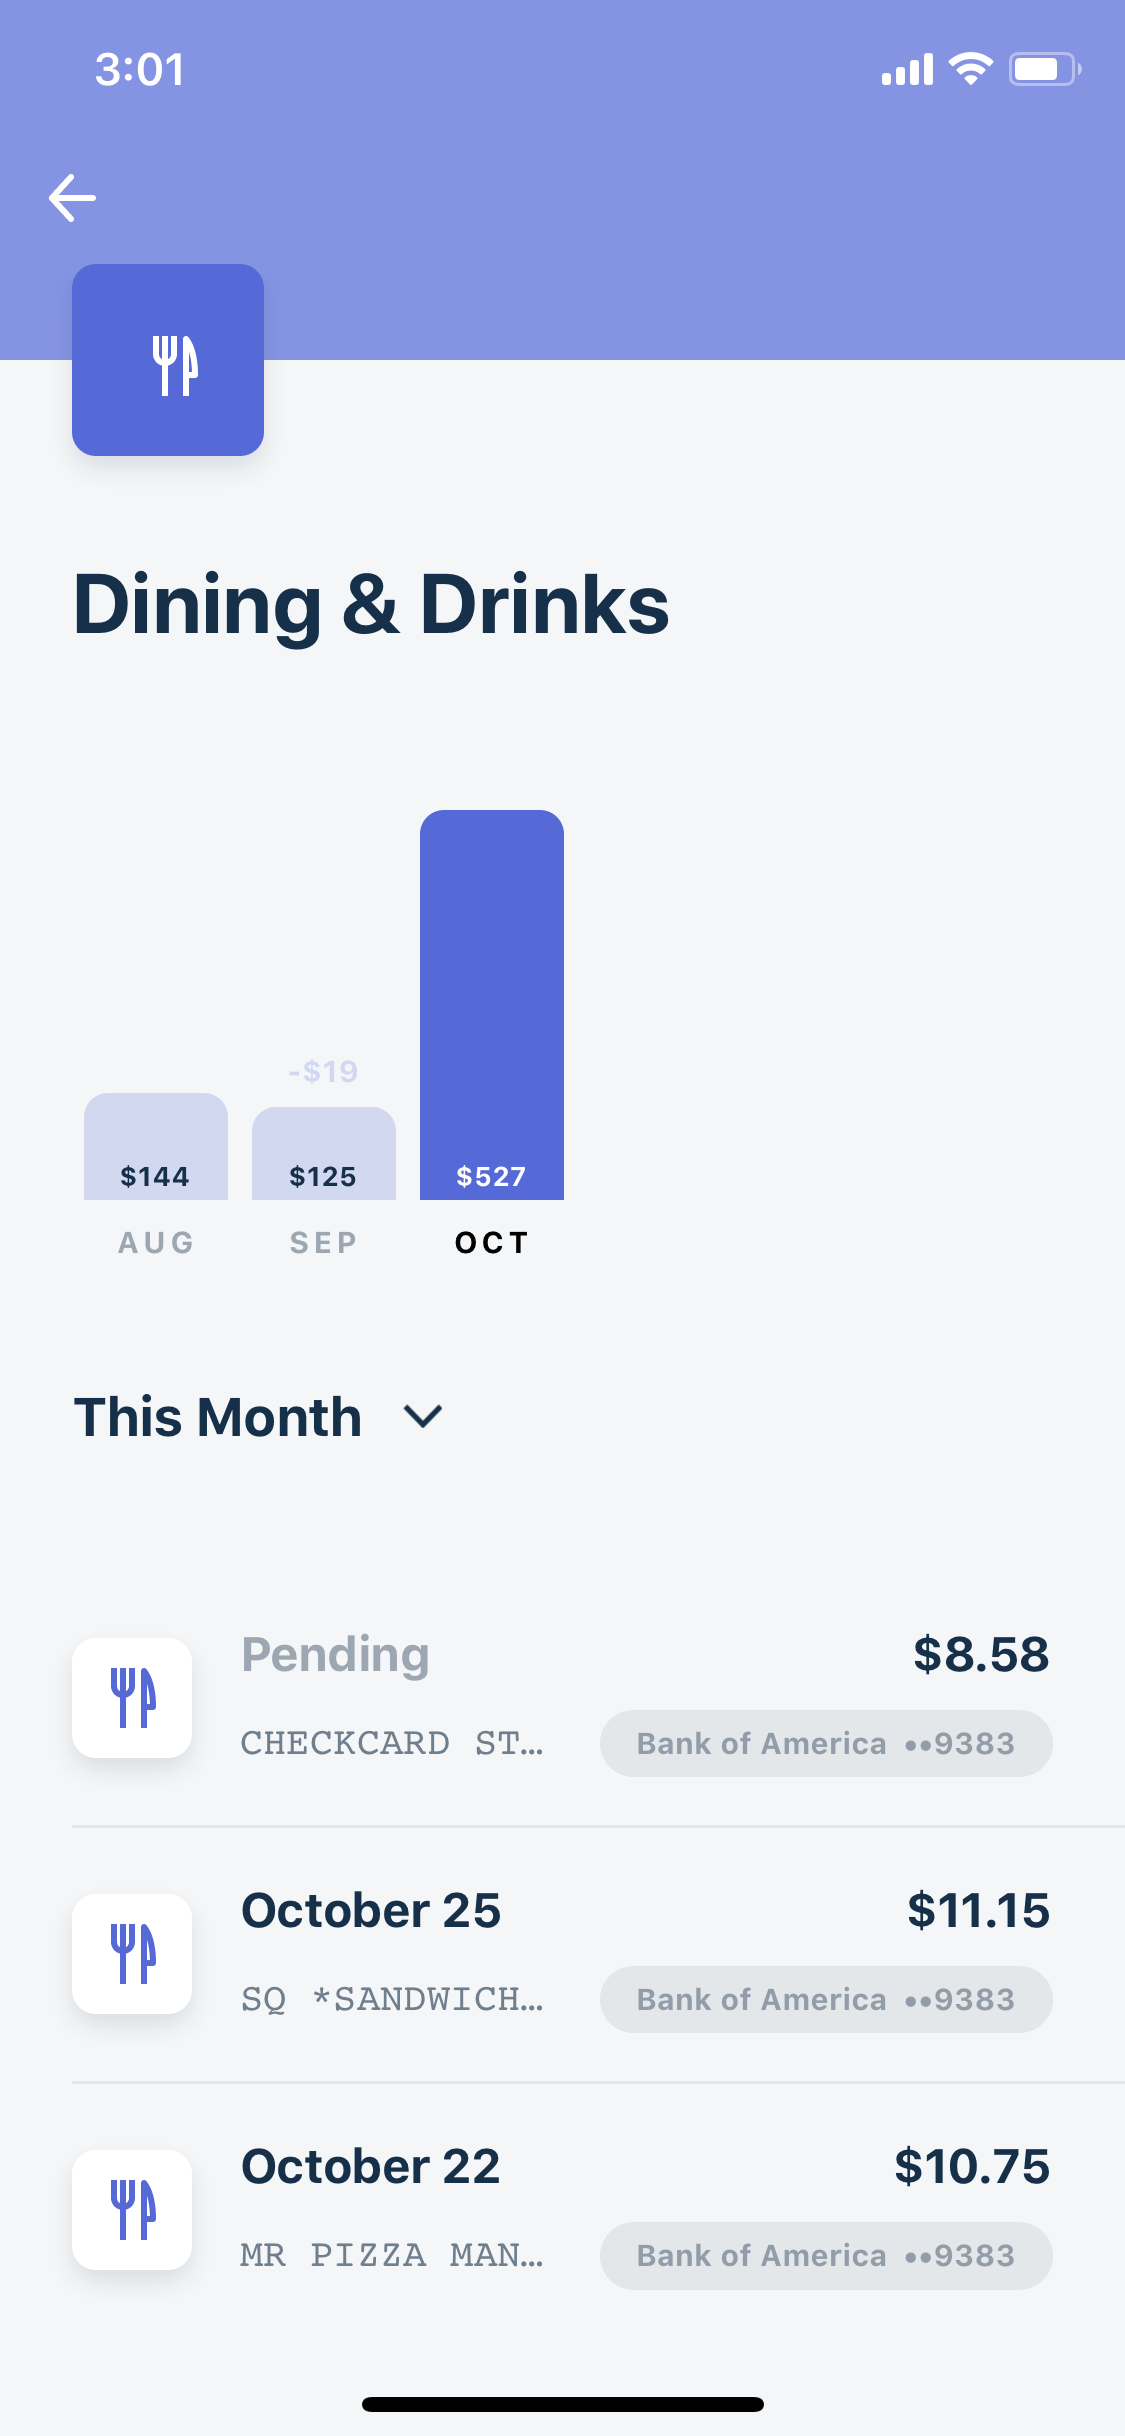The height and width of the screenshot is (2436, 1125).
Task: Select the August $144 bar
Action: [156, 1146]
